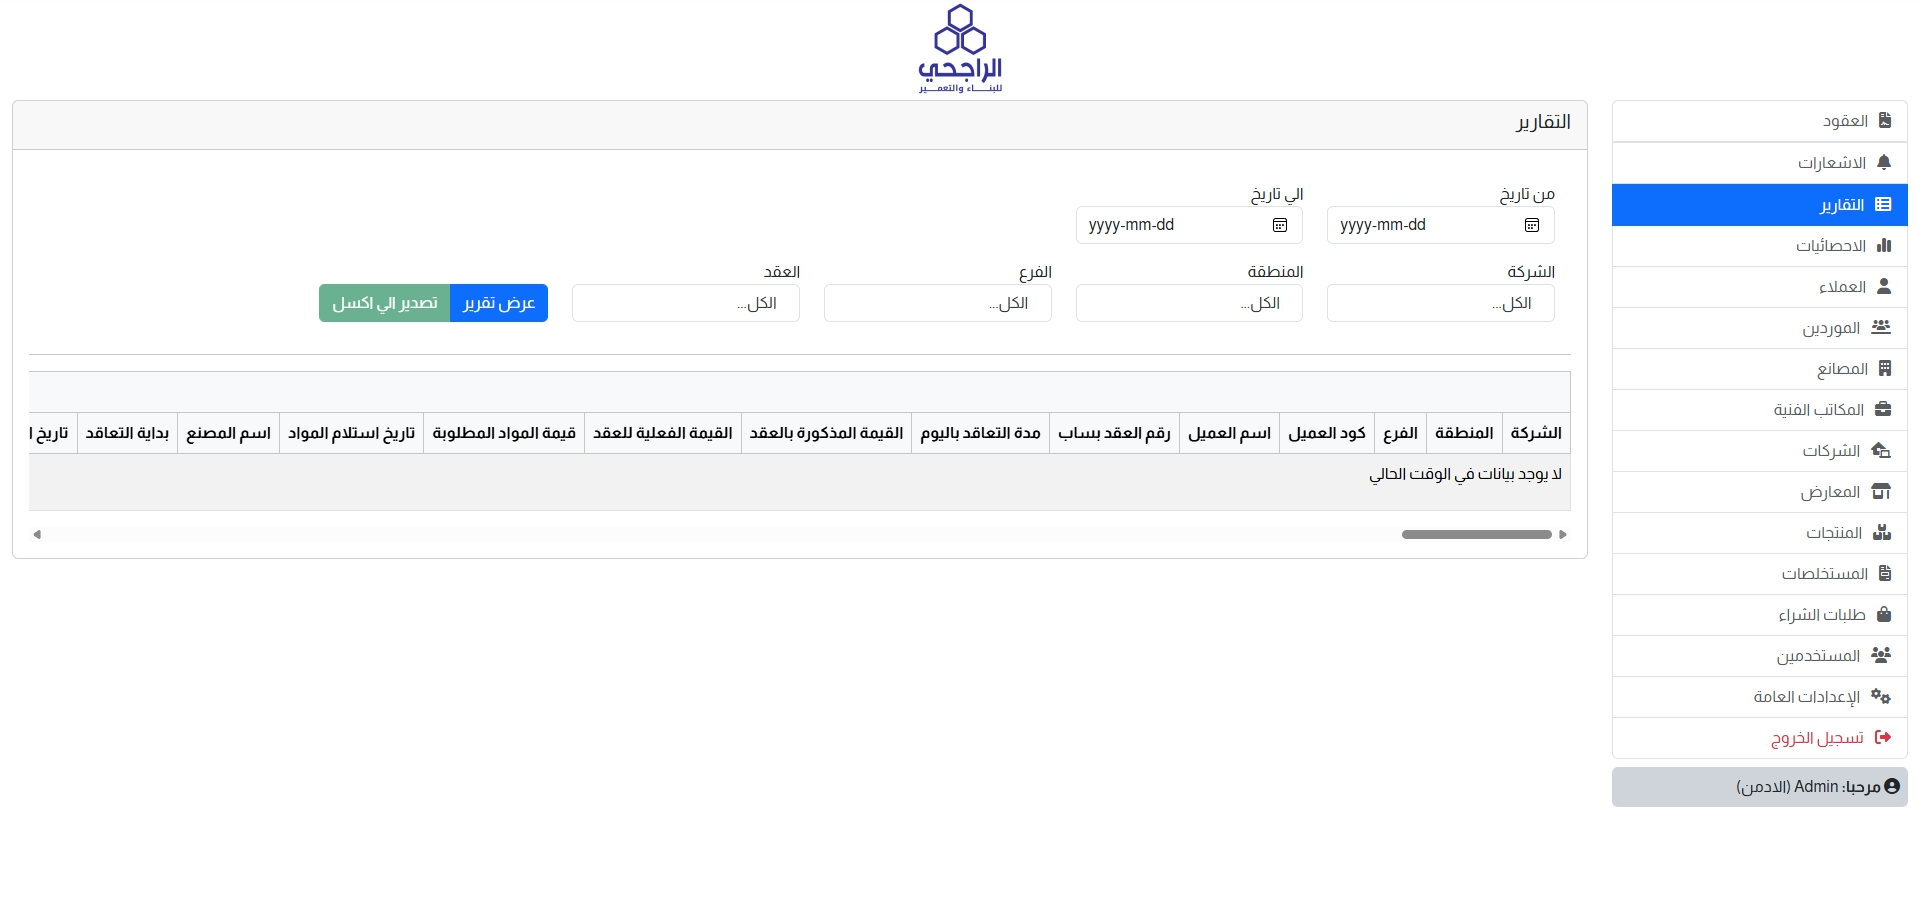Screen dimensions: 1920x919
Task: Open the purchase requests shopping bag icon
Action: point(1884,614)
